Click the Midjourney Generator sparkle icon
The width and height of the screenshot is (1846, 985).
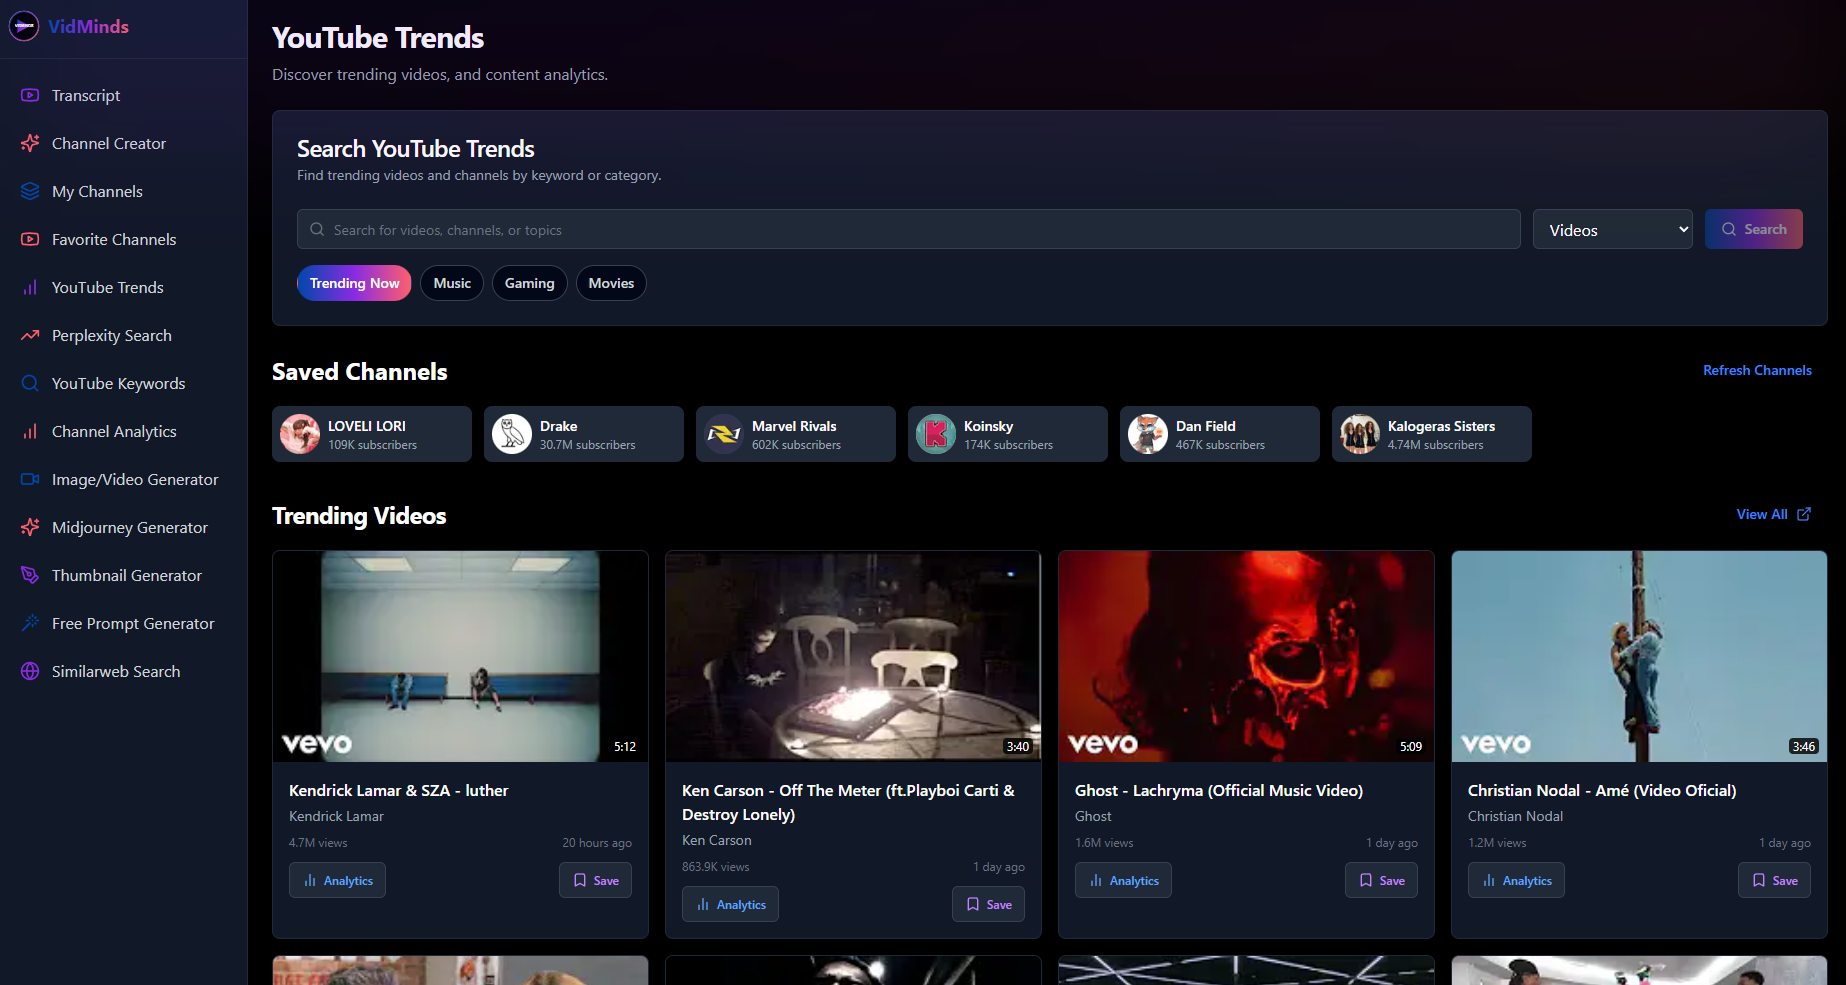pyautogui.click(x=30, y=527)
